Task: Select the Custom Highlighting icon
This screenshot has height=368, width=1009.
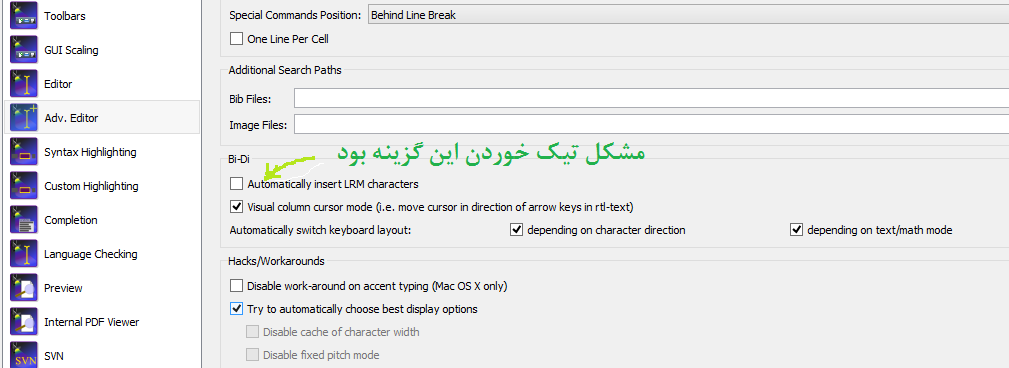Action: tap(24, 186)
